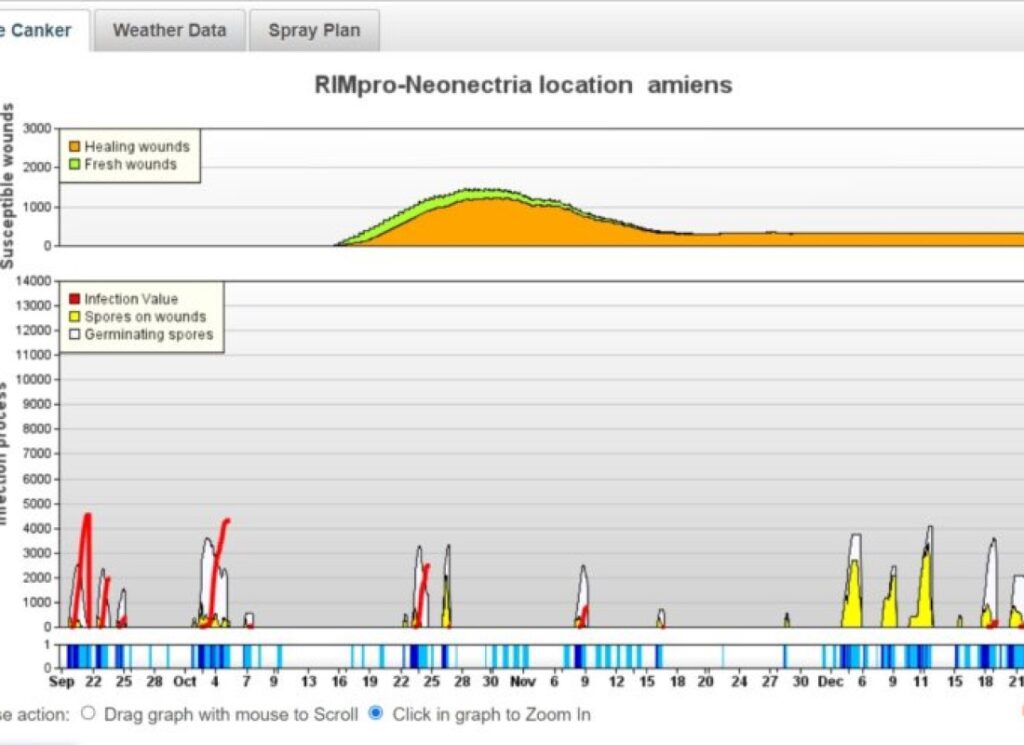Click the Germinating spores white swatch
Image resolution: width=1024 pixels, height=745 pixels.
pos(74,334)
